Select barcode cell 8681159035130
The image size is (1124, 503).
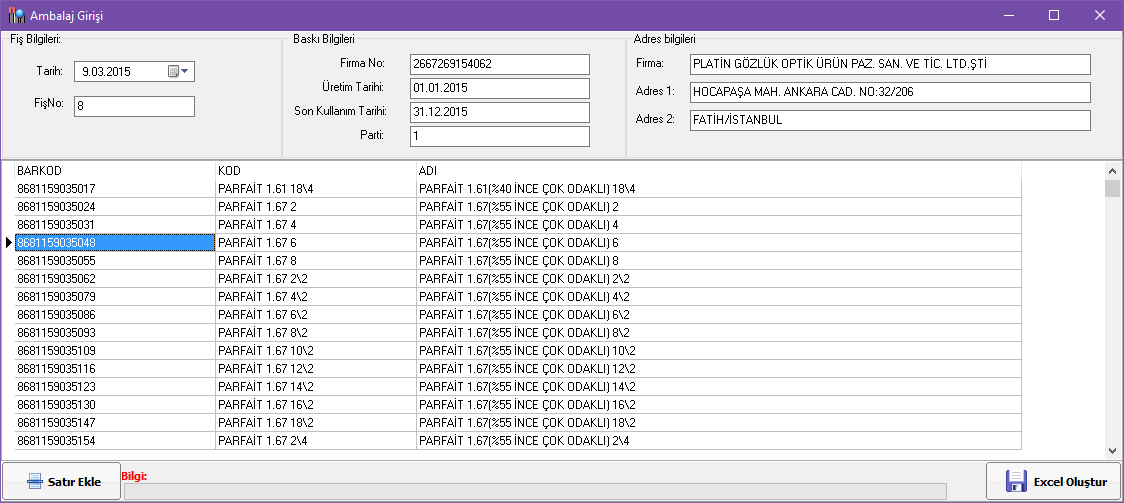pos(115,405)
